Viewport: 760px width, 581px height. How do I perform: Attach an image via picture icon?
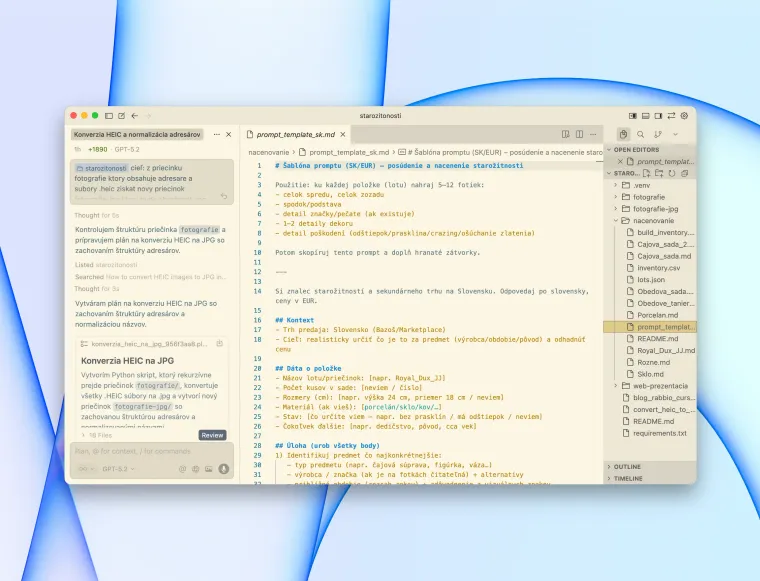(209, 469)
